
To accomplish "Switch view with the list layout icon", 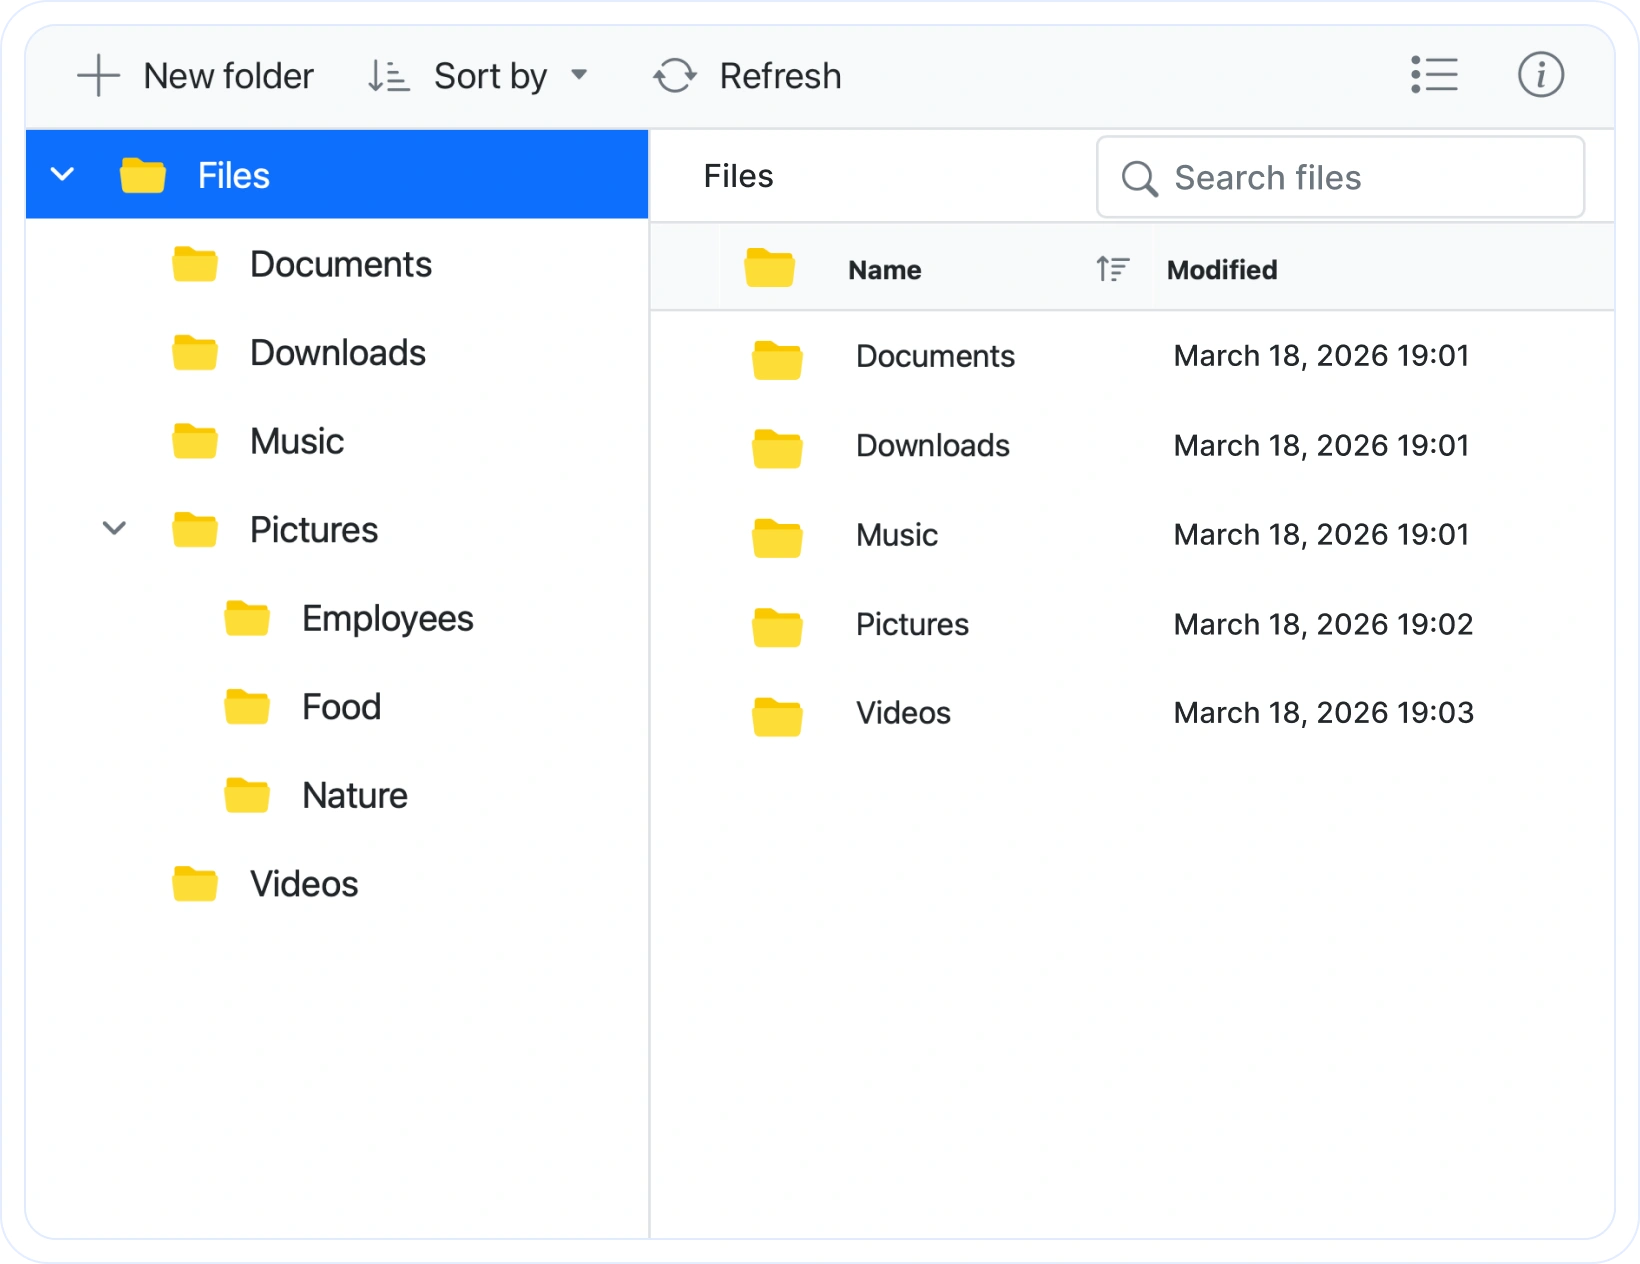I will coord(1434,75).
